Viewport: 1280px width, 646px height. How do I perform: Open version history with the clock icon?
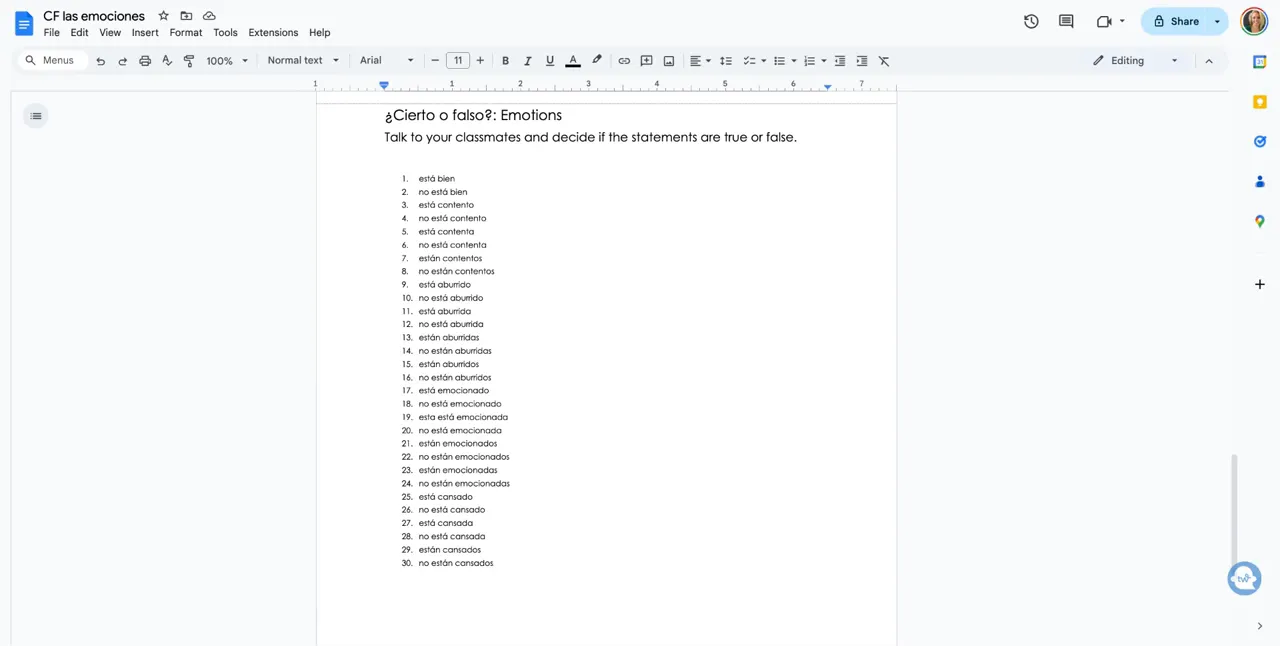coord(1031,20)
